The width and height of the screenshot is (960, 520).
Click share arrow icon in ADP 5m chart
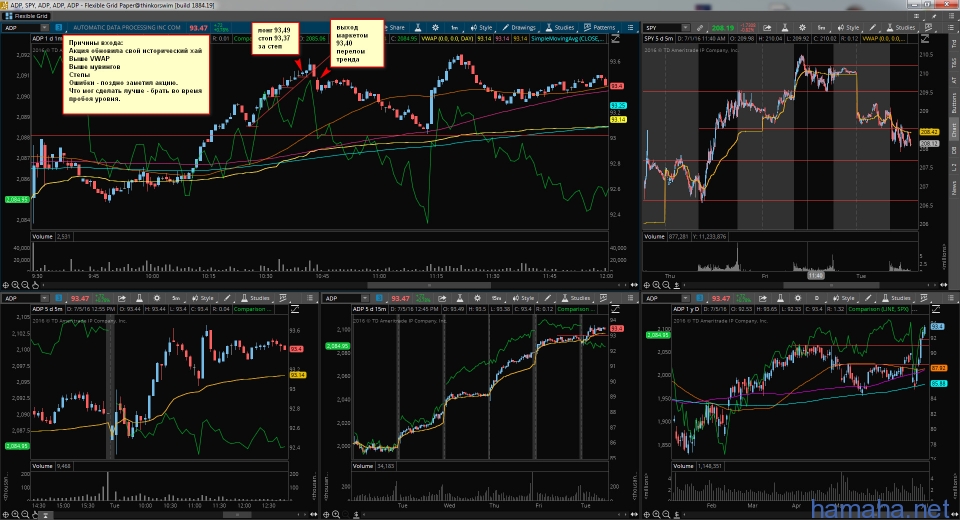pos(122,298)
